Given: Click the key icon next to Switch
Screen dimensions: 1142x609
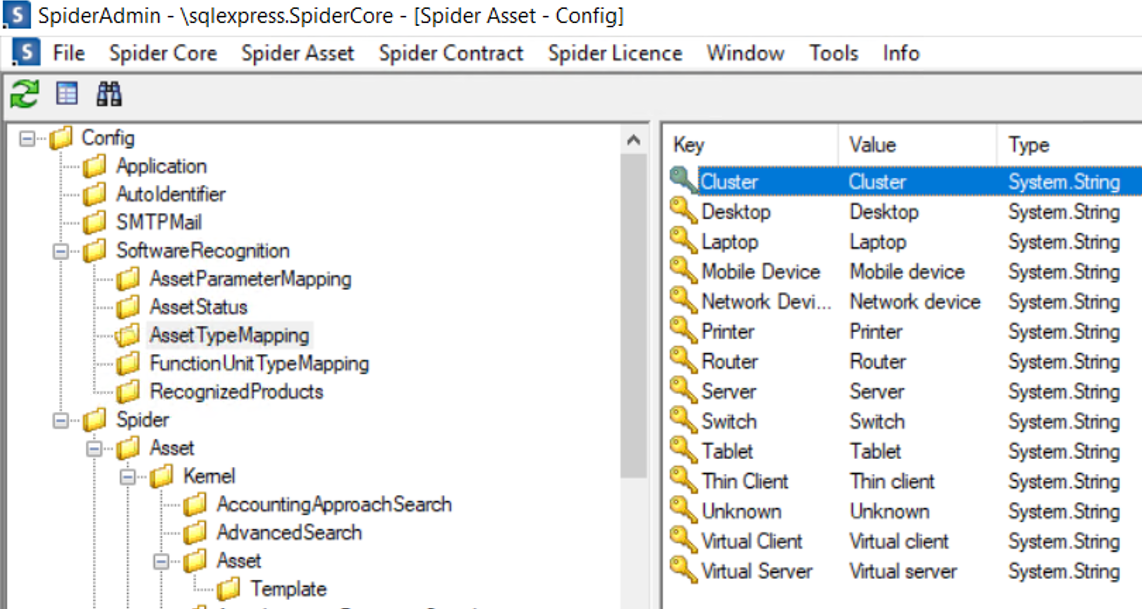Looking at the screenshot, I should click(x=683, y=420).
